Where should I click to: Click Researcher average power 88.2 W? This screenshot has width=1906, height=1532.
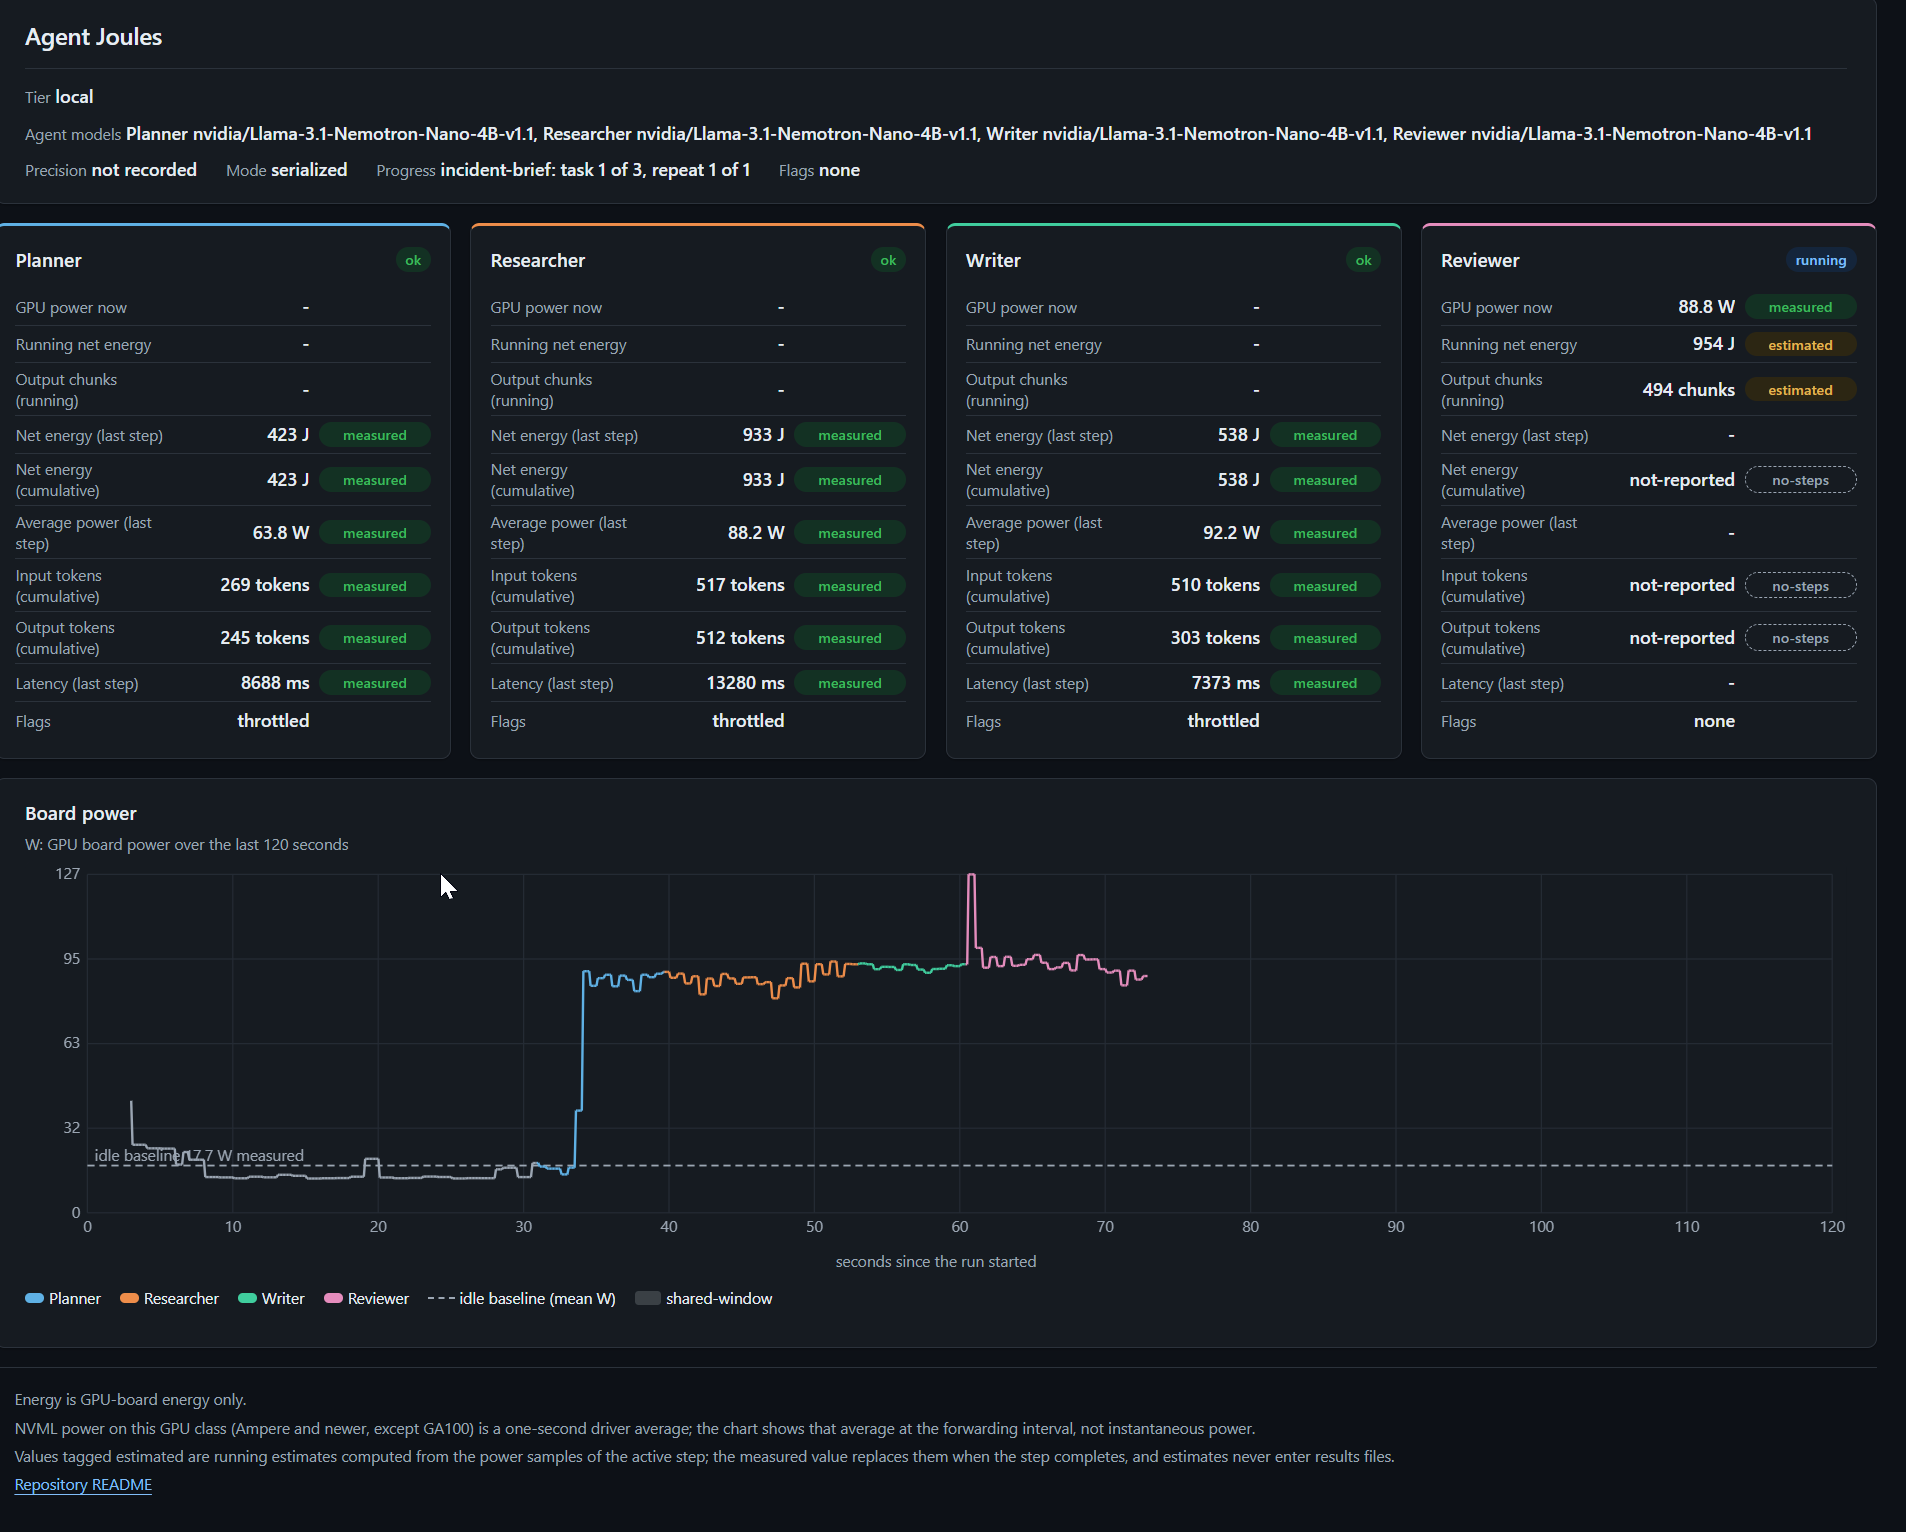[x=756, y=533]
